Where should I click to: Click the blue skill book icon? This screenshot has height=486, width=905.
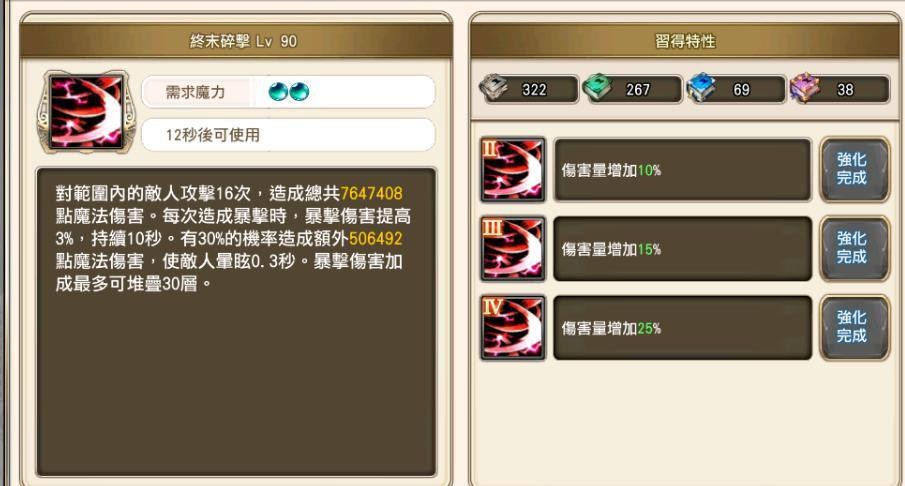coord(701,88)
